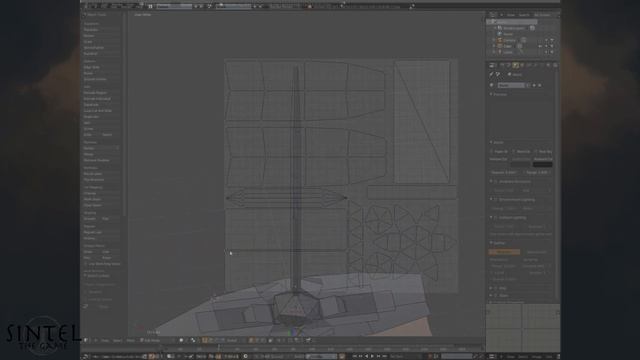Select face select mode icon
The height and width of the screenshot is (360, 640).
pyautogui.click(x=263, y=340)
